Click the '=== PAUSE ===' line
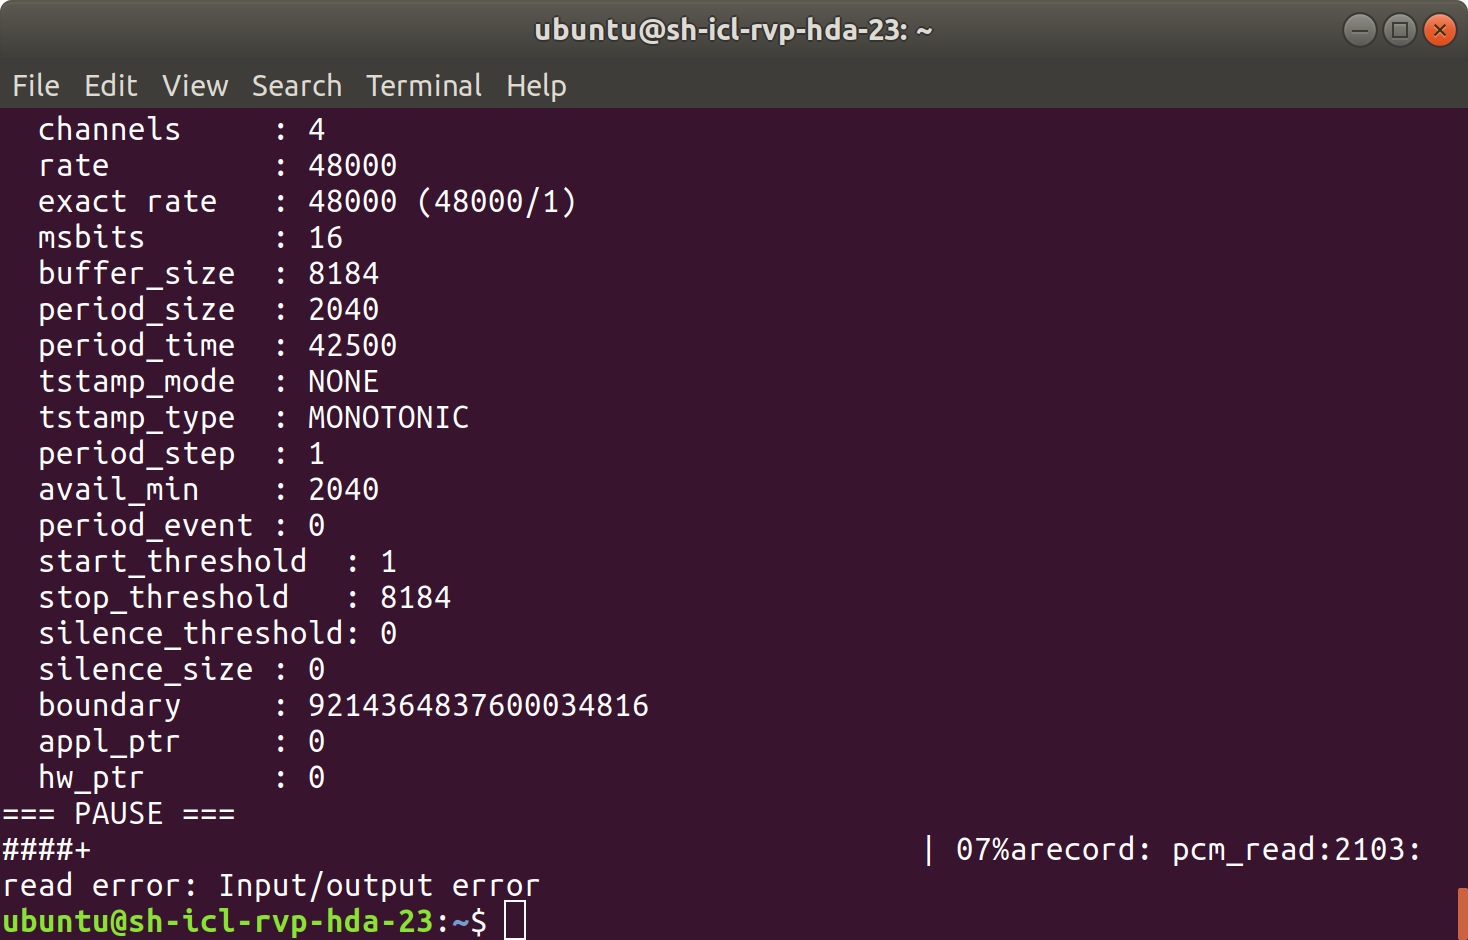 (x=119, y=814)
